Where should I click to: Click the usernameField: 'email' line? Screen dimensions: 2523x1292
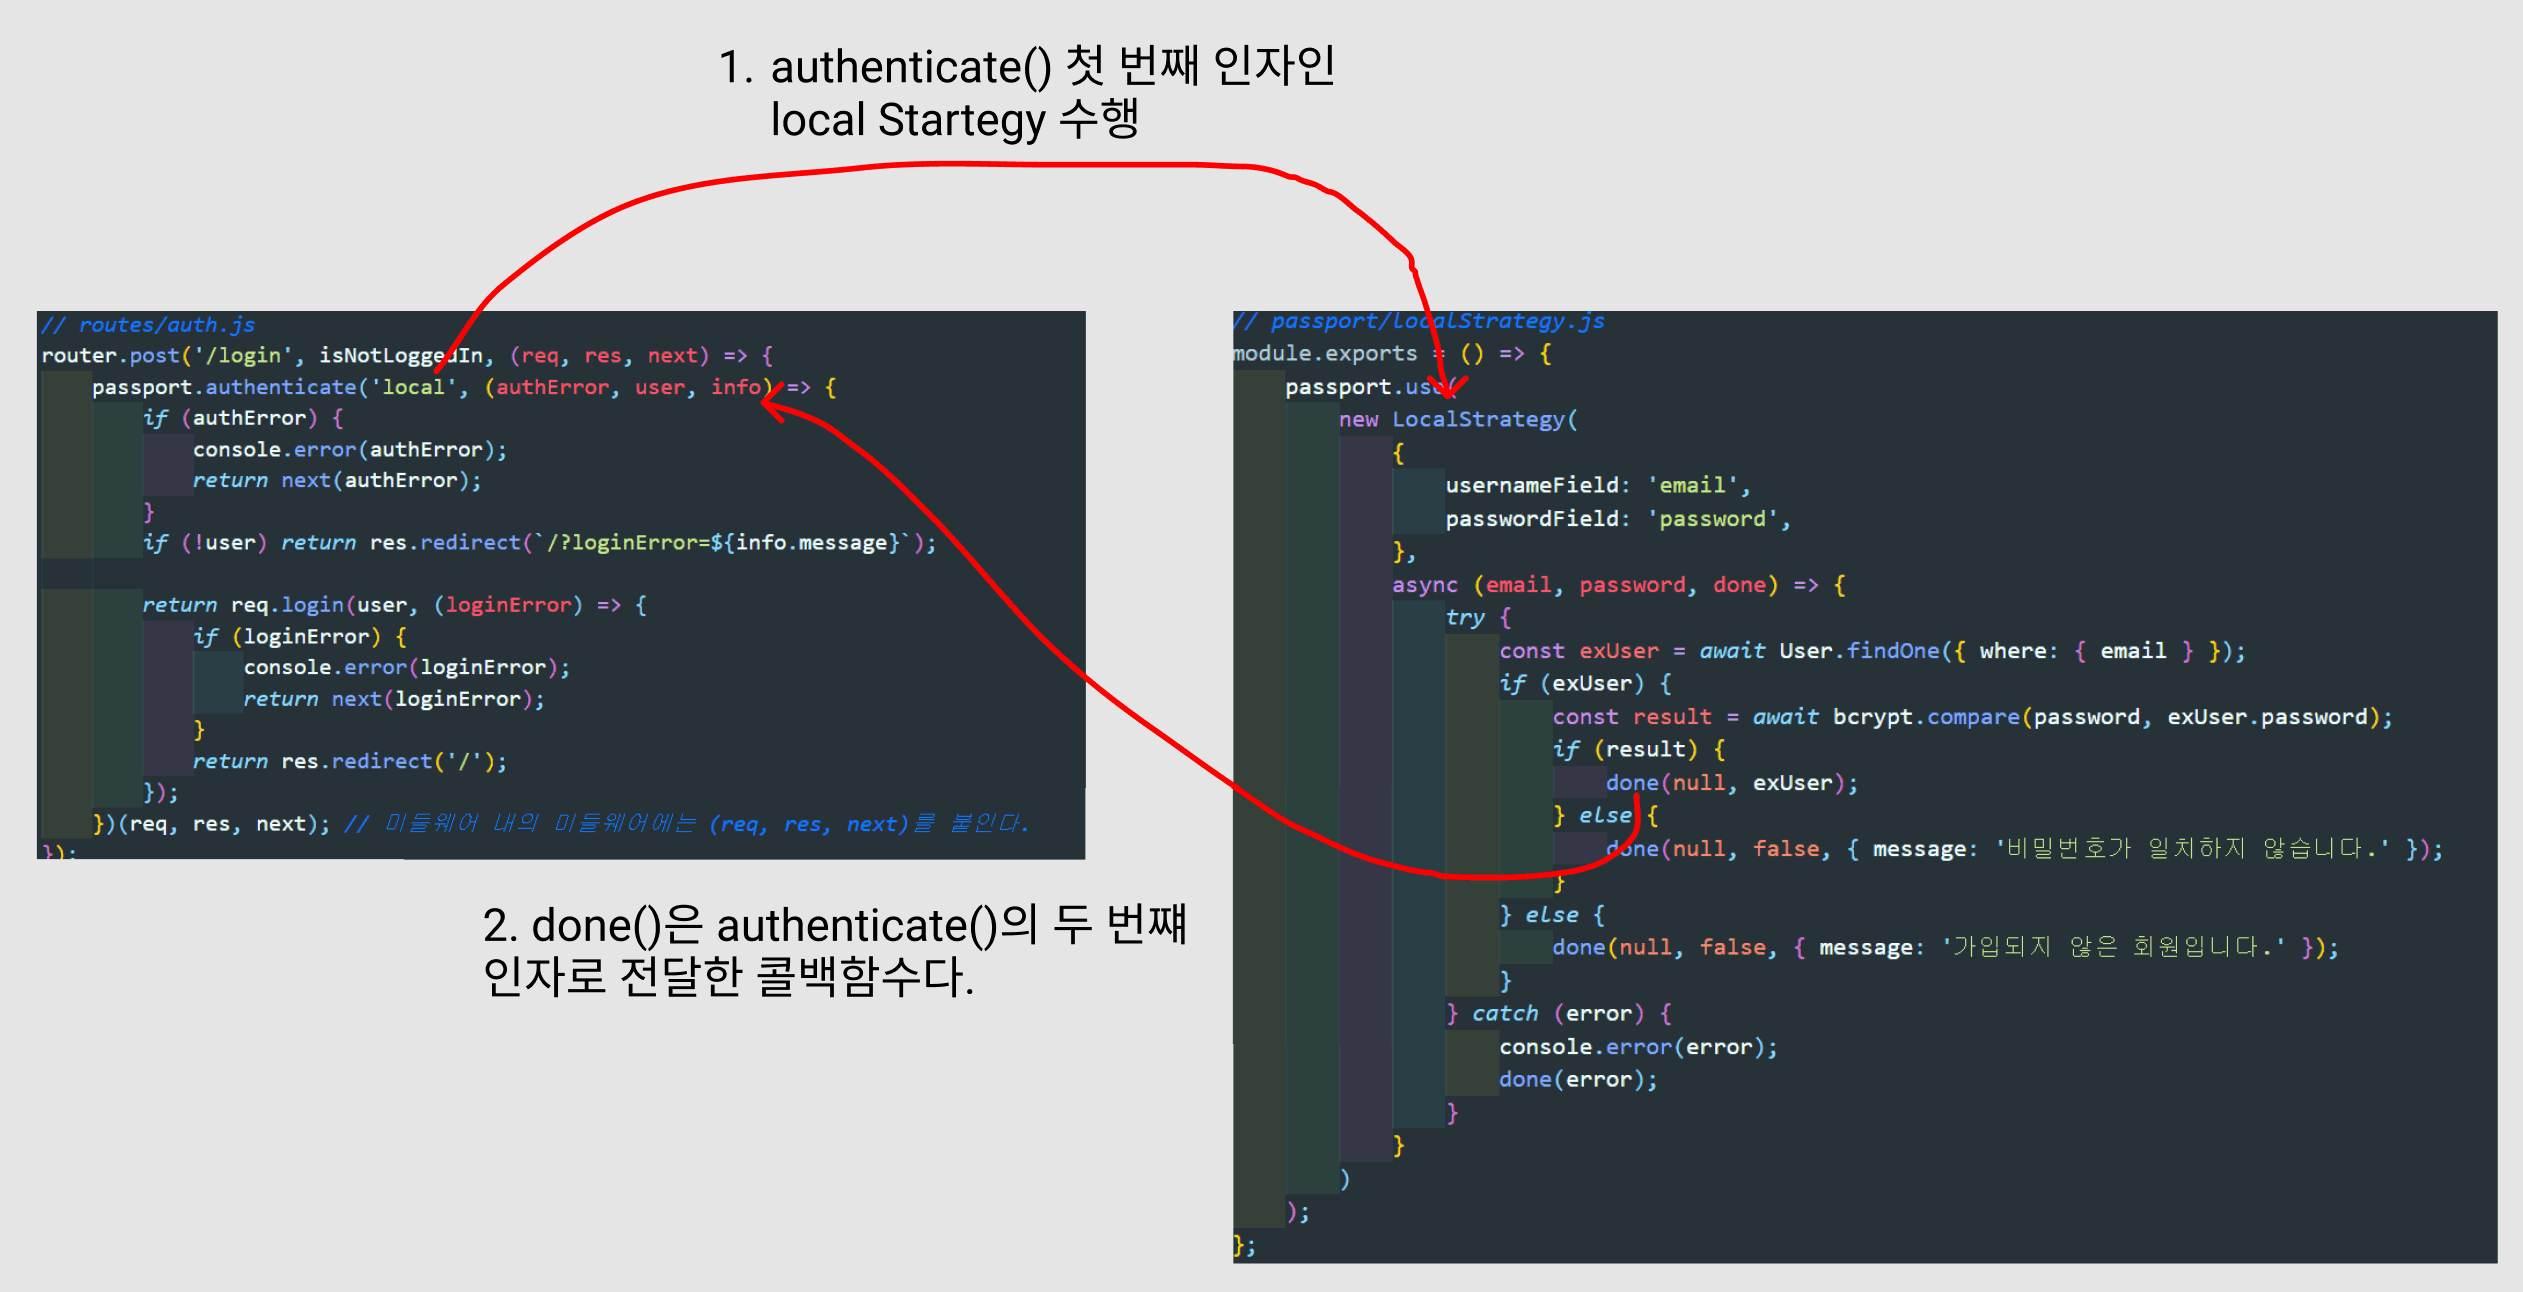coord(1597,486)
